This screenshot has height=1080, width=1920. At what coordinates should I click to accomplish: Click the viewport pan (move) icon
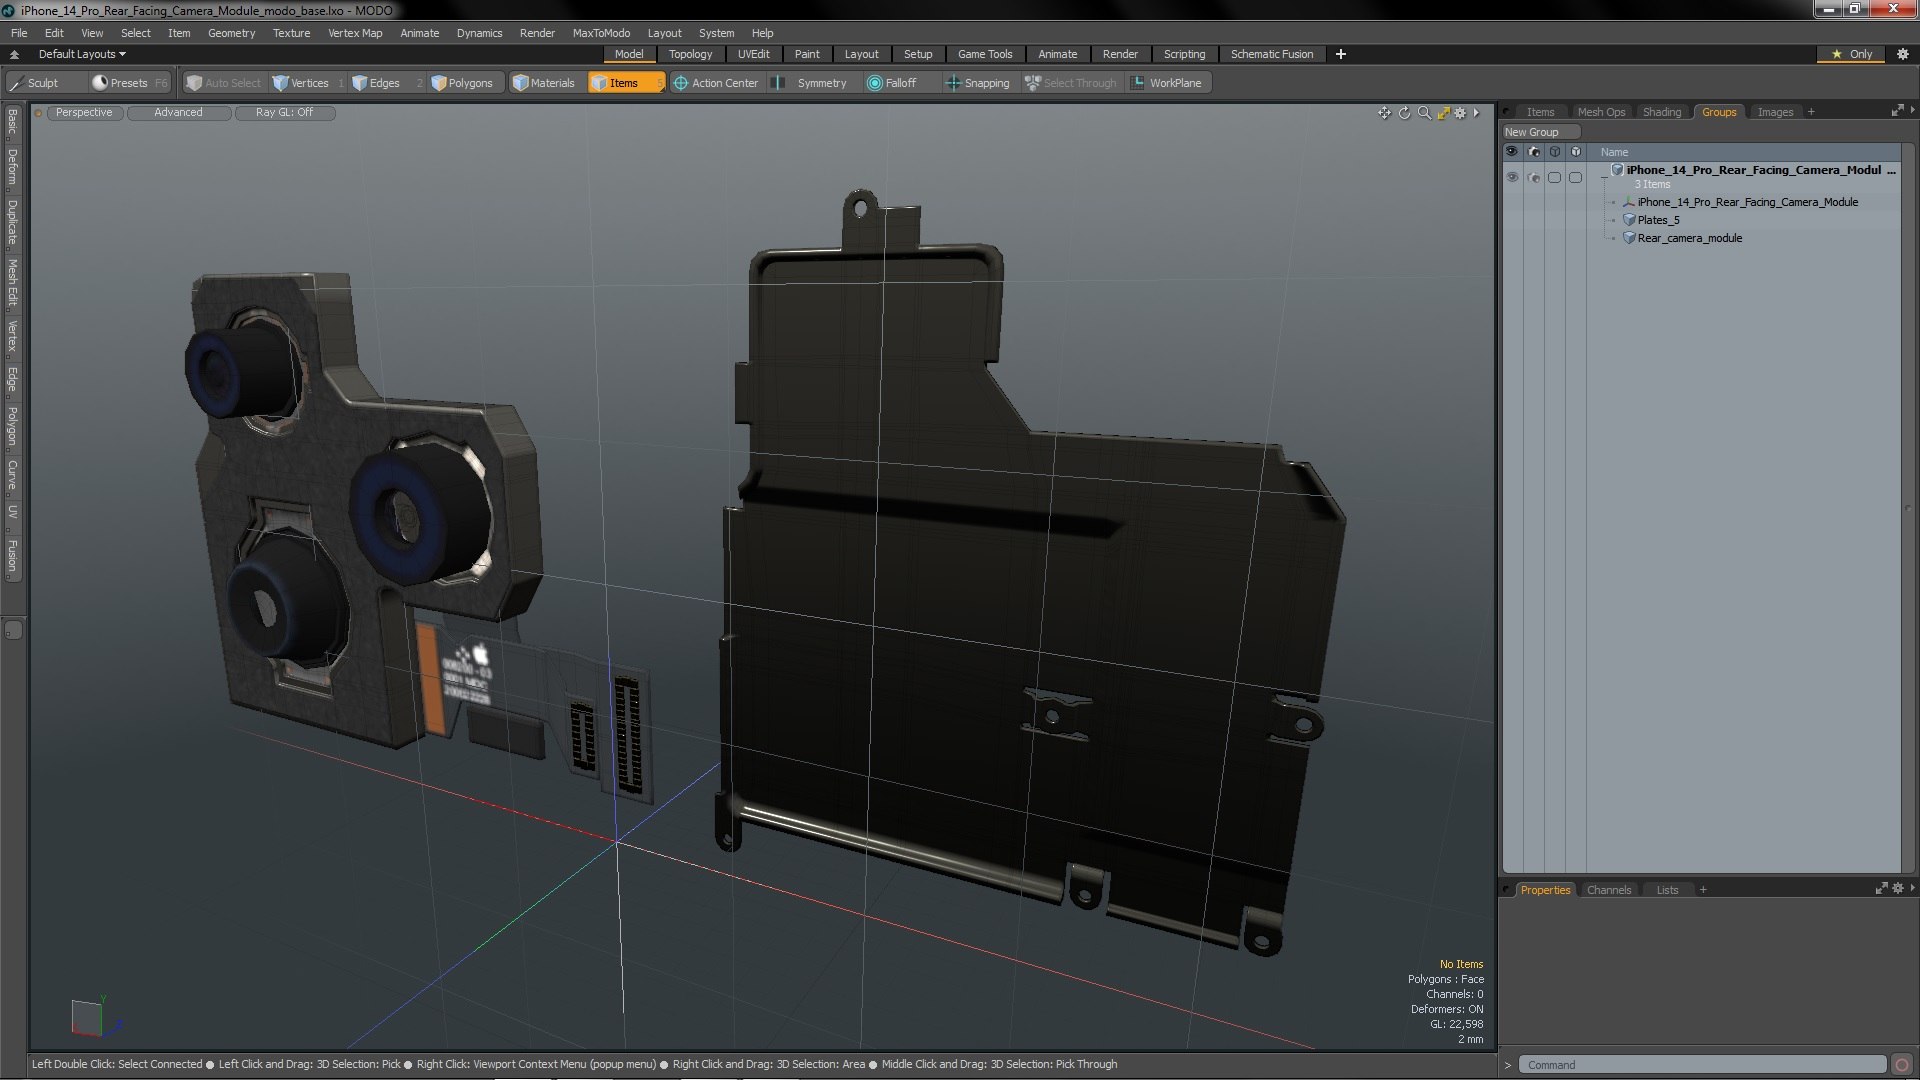[1384, 113]
